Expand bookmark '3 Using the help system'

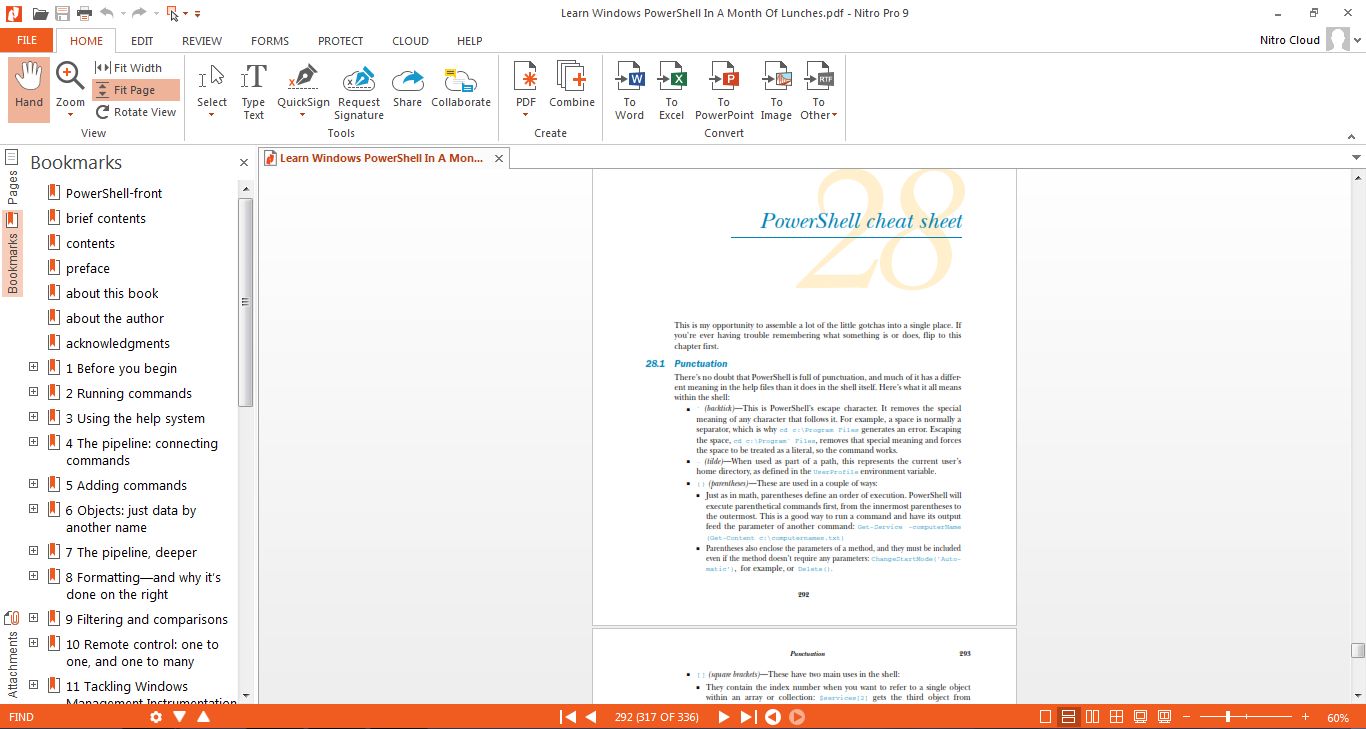[34, 417]
